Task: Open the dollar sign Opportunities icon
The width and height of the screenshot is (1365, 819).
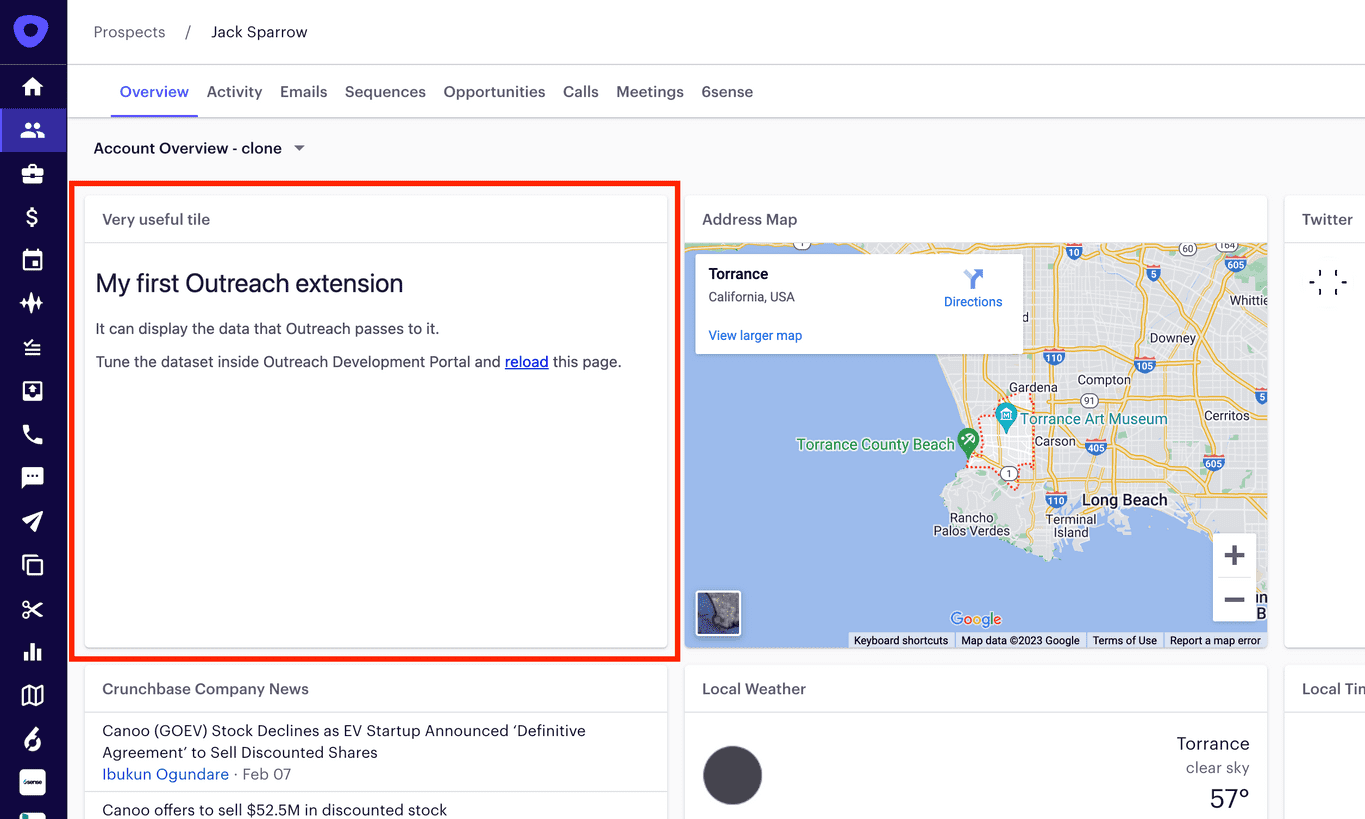Action: point(33,217)
